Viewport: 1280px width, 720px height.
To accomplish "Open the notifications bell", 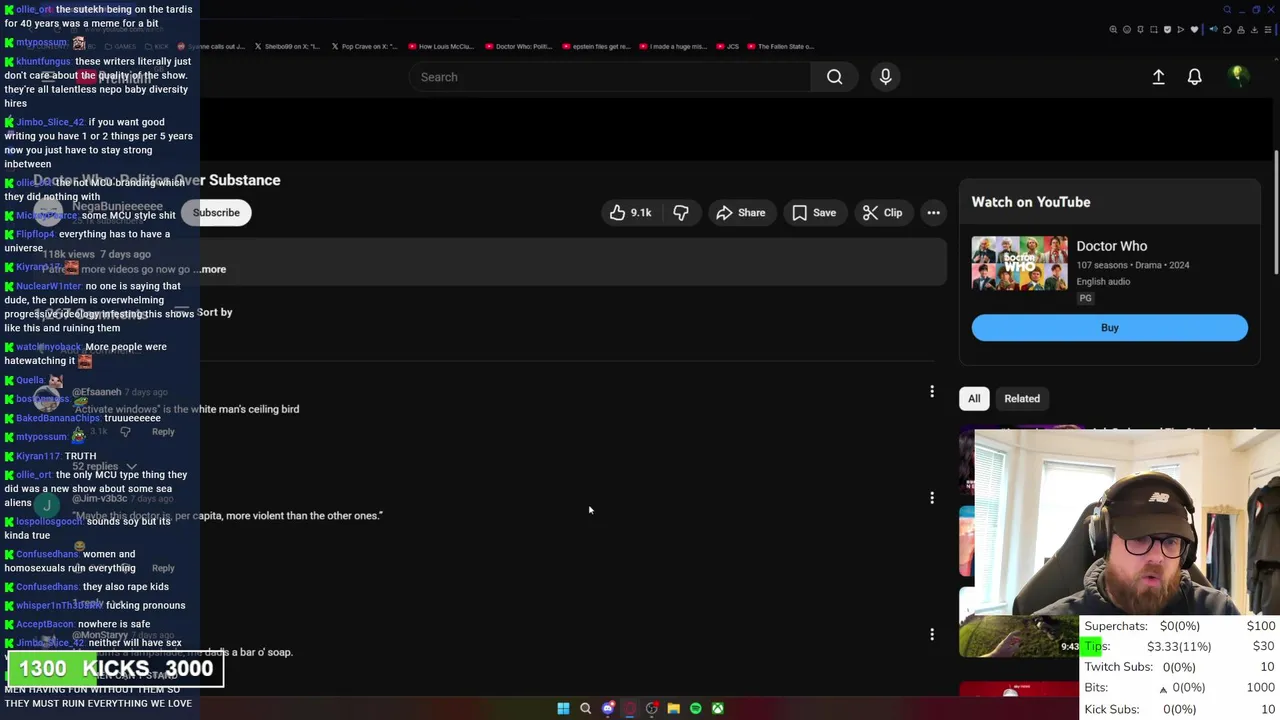I will pos(1194,77).
